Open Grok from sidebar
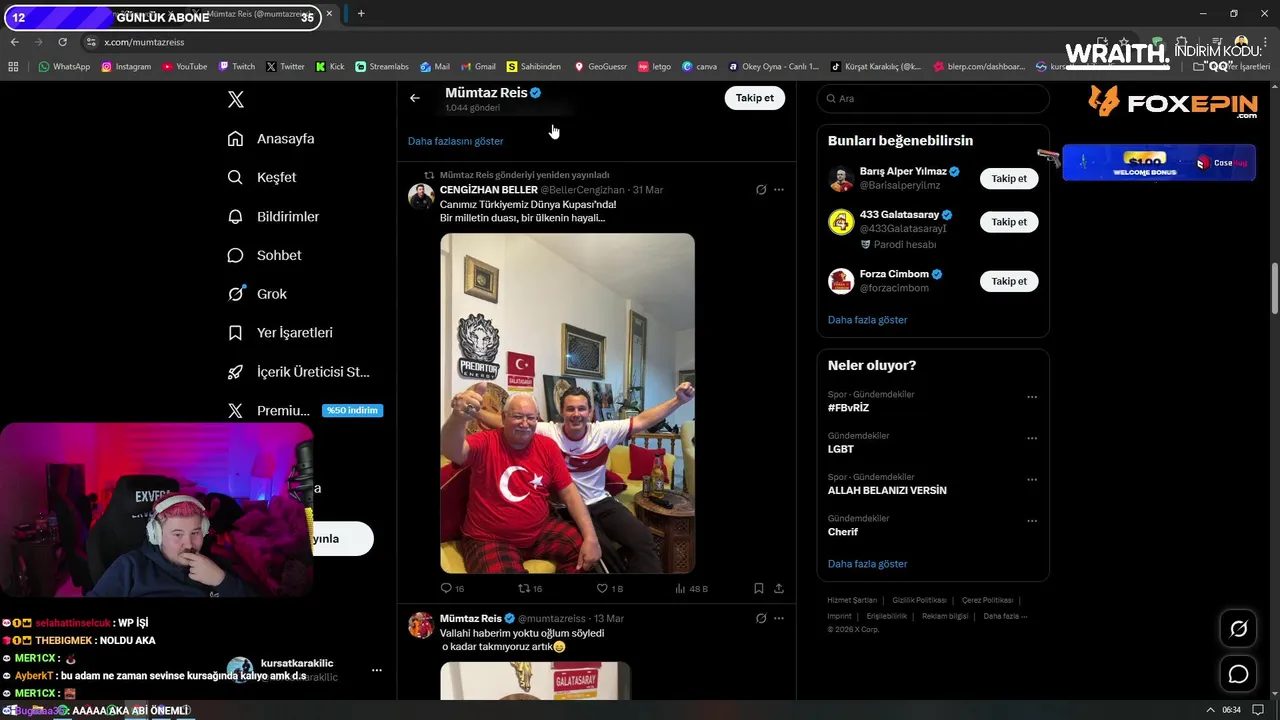Image resolution: width=1280 pixels, height=720 pixels. 257,294
